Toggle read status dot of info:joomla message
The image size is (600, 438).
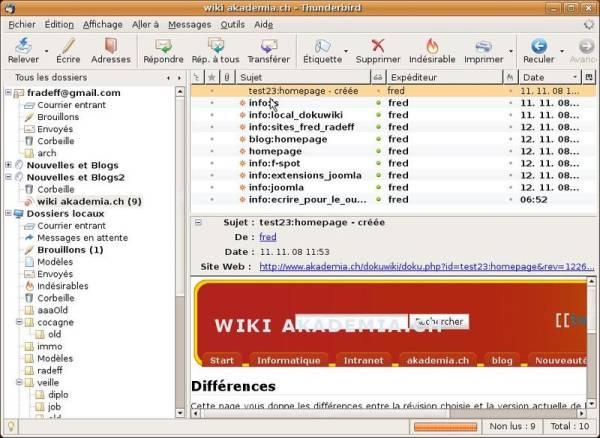378,187
